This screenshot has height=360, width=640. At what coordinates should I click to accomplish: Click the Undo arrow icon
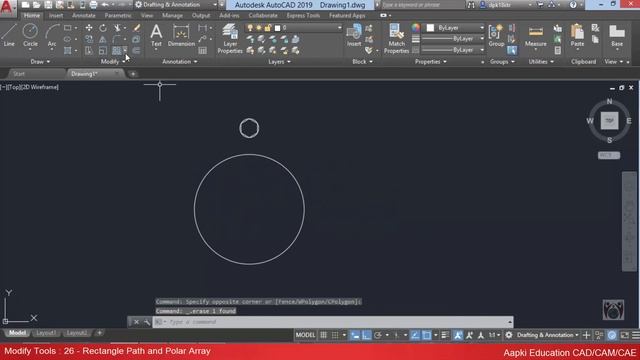tap(105, 5)
